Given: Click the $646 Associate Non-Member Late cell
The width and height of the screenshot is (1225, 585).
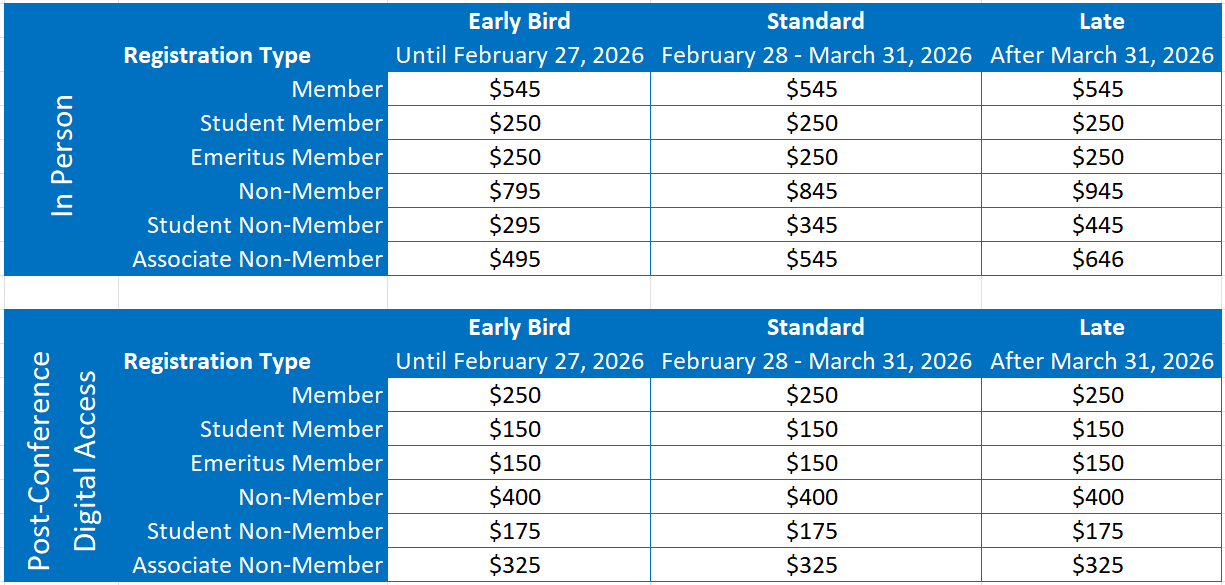Looking at the screenshot, I should [x=1098, y=259].
